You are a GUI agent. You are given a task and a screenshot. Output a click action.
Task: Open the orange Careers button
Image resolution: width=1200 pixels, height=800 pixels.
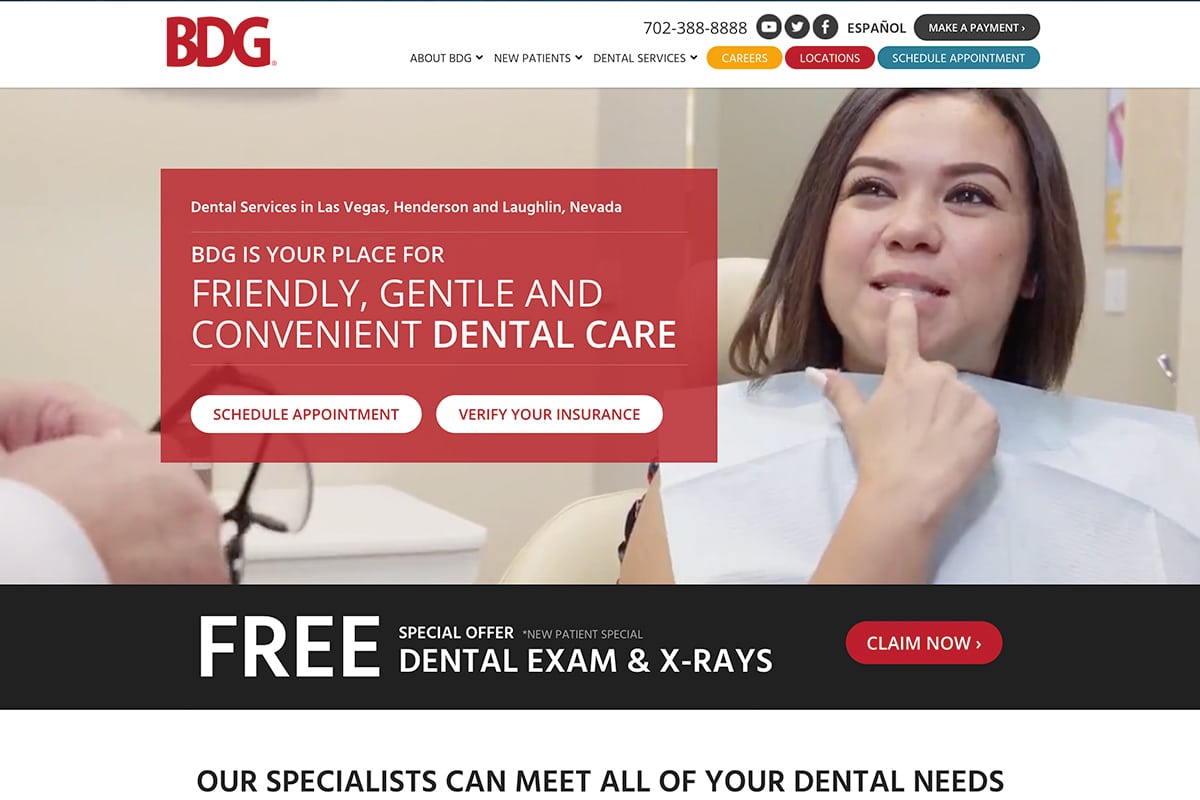point(744,58)
